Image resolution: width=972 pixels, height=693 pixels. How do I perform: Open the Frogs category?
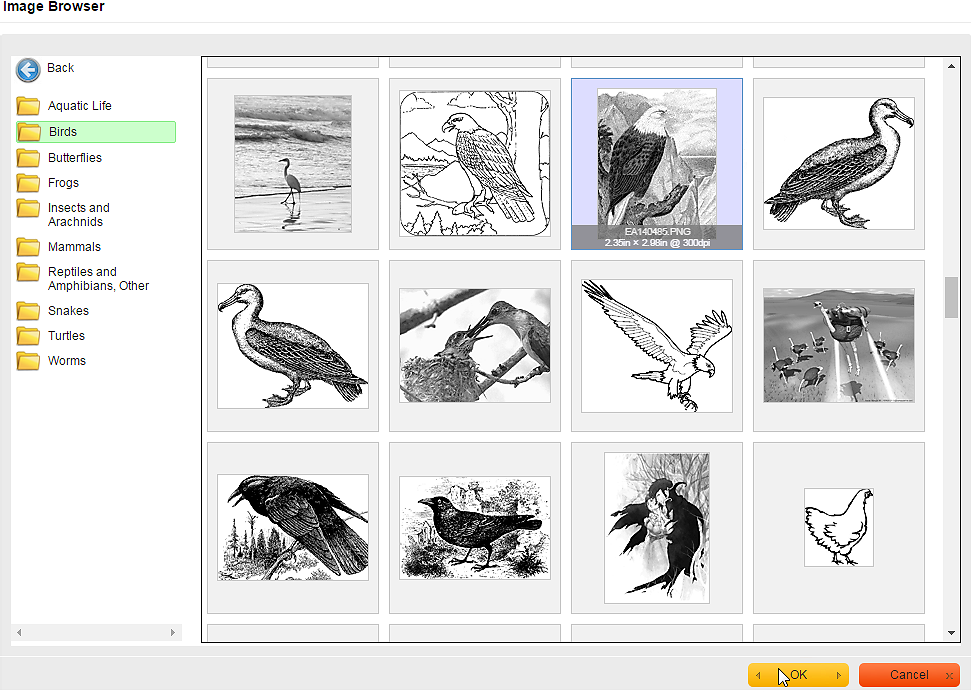click(63, 183)
